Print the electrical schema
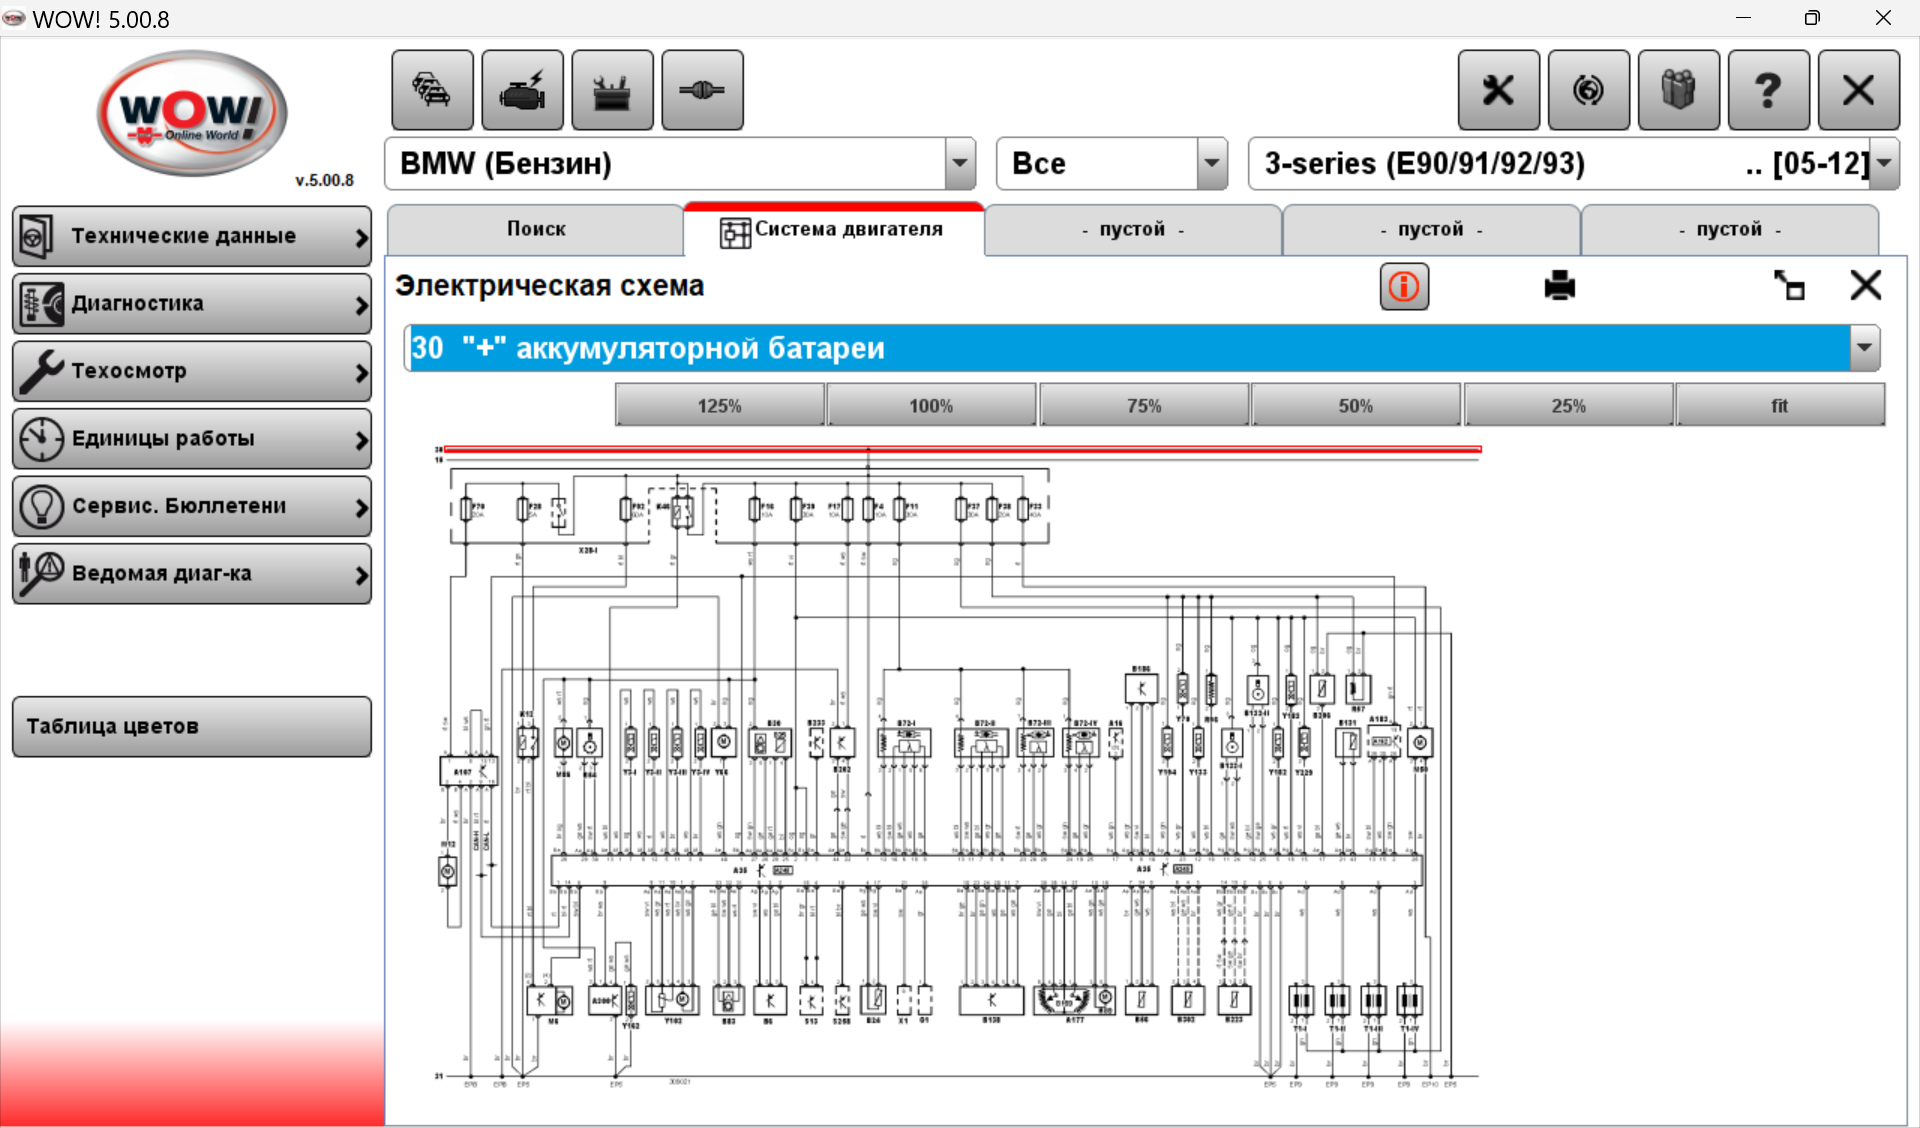Screen dimensions: 1920x1128 [x=1559, y=287]
